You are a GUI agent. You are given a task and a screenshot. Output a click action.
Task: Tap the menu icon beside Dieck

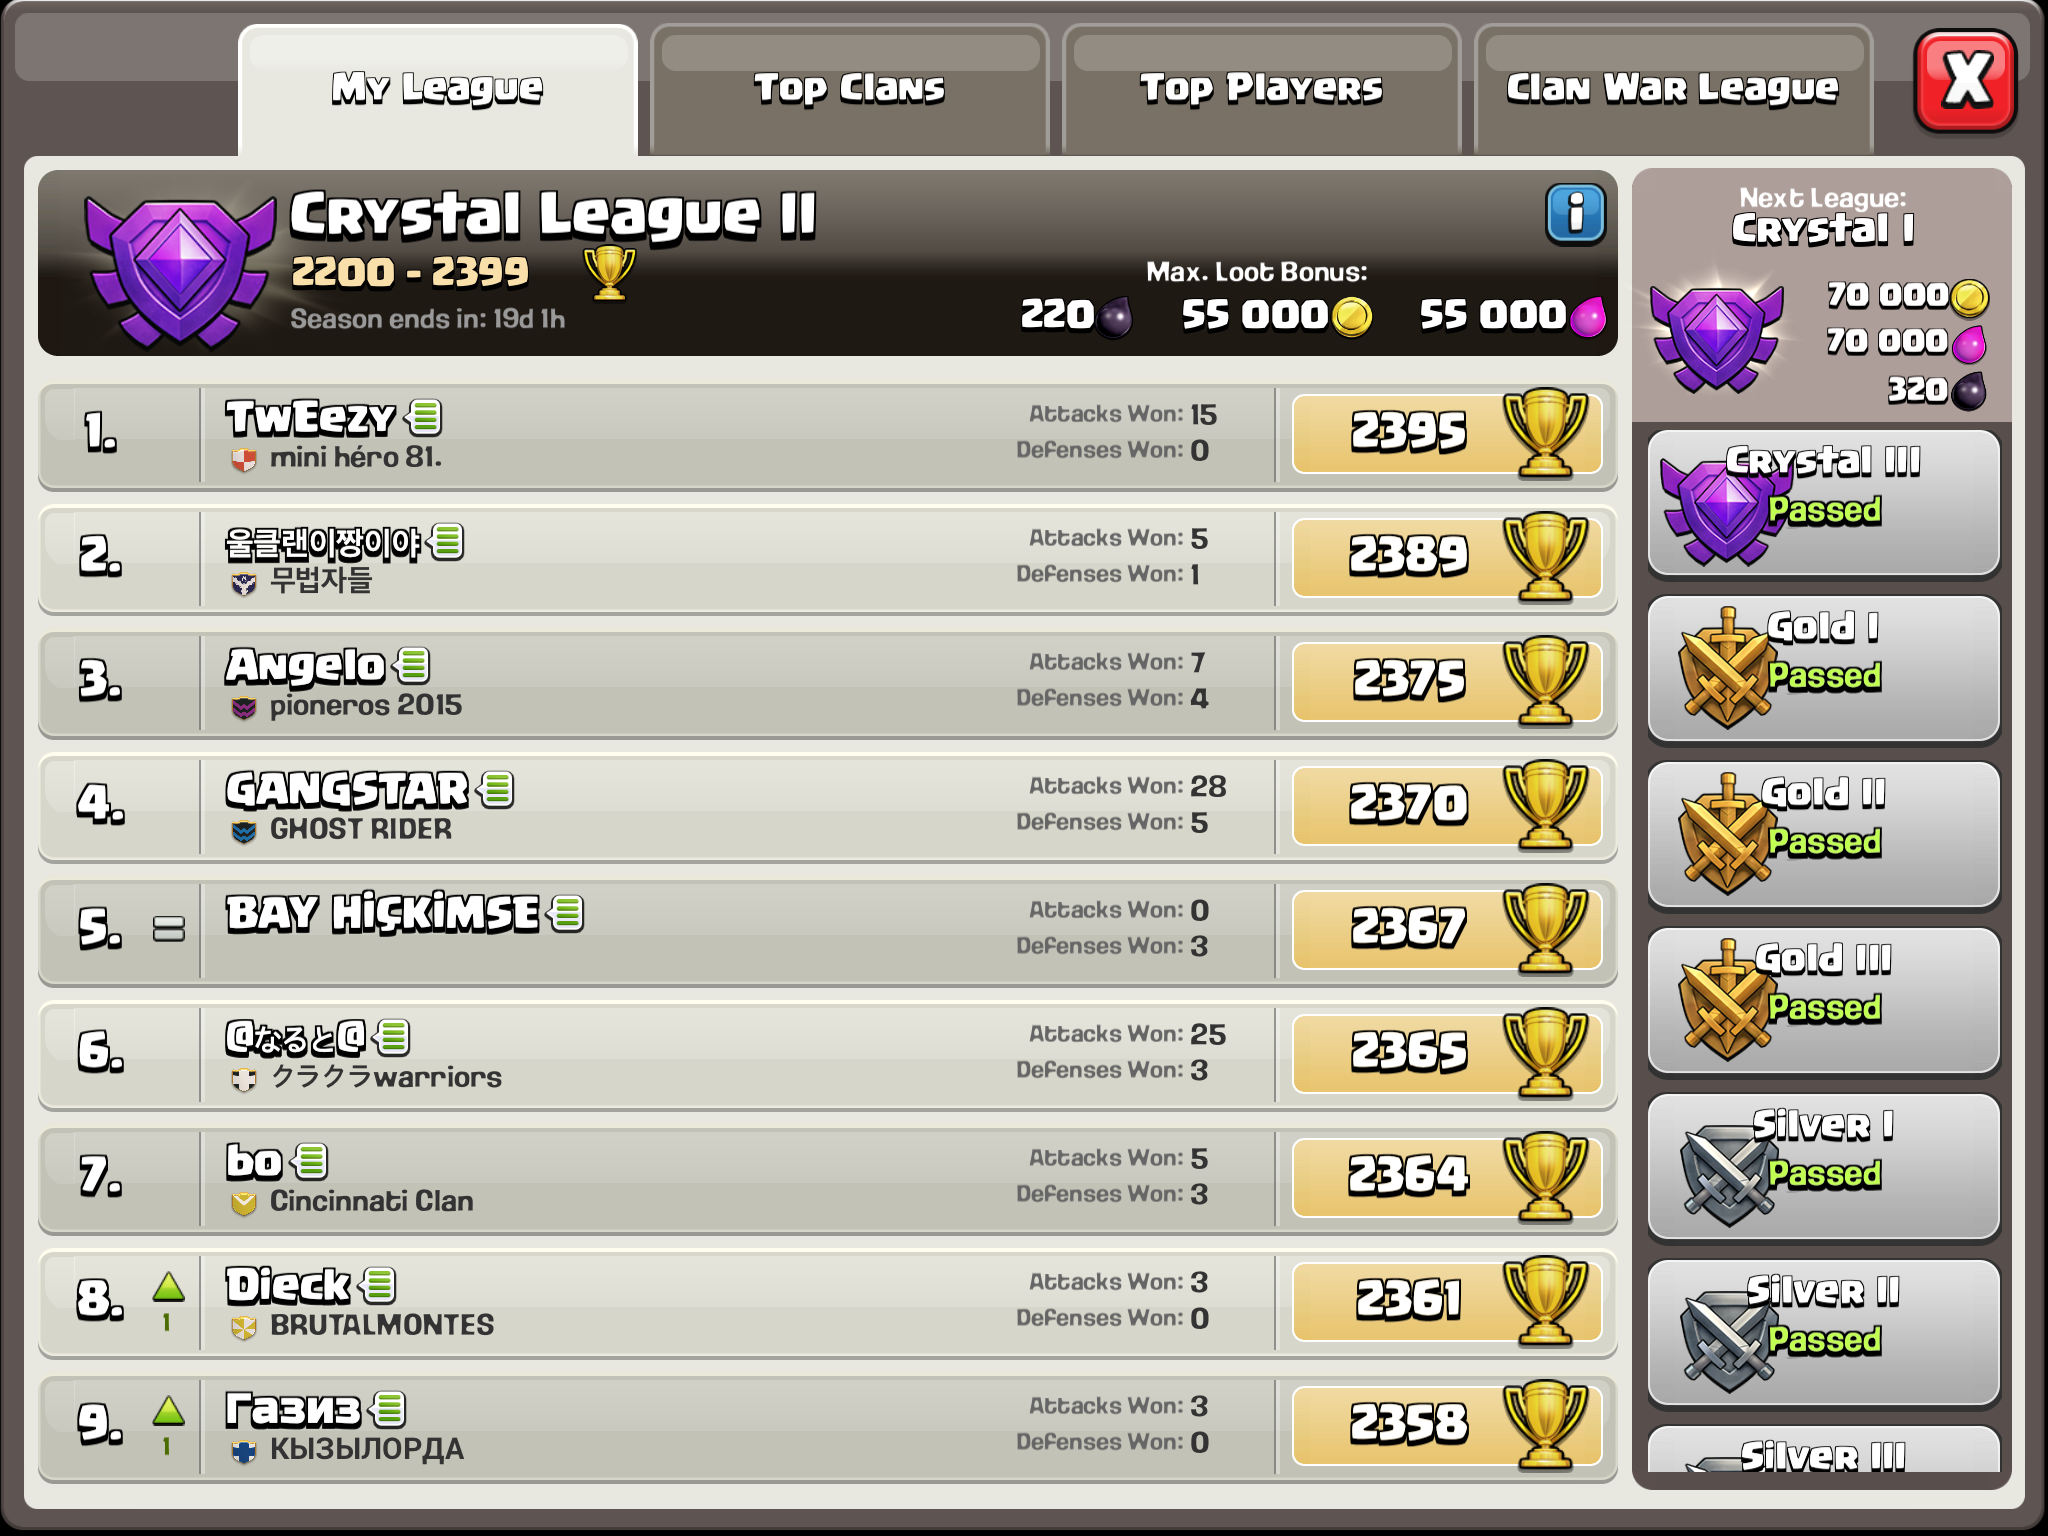[x=379, y=1285]
